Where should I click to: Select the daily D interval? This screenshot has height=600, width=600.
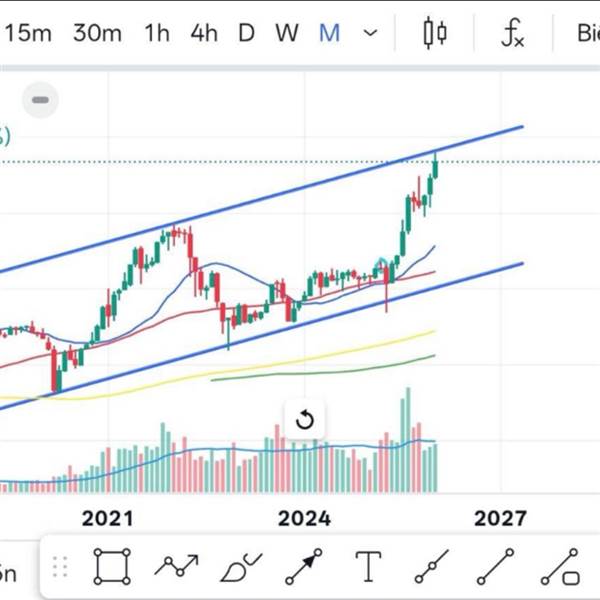(246, 33)
